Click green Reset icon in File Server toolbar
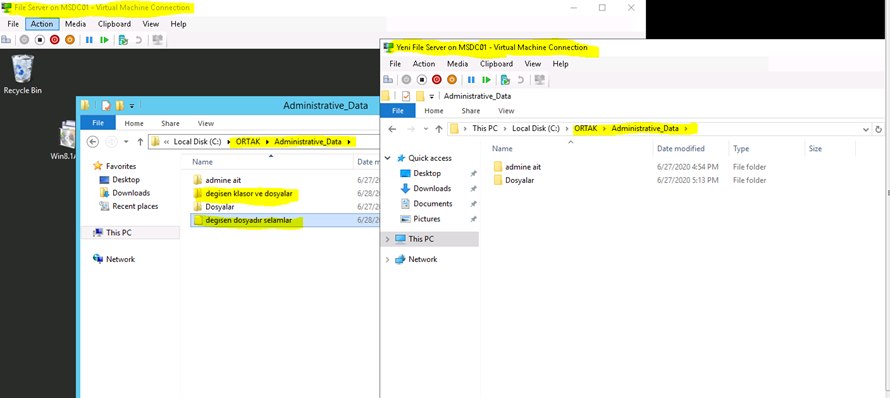890x398 pixels. tap(104, 40)
